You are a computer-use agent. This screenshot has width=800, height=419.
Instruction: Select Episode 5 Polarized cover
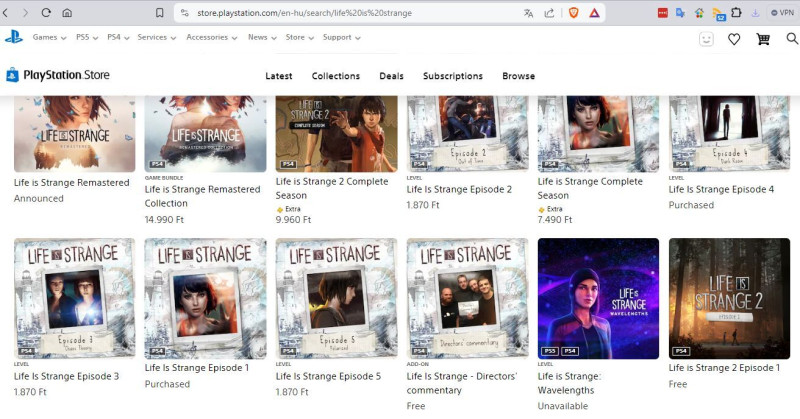coord(336,299)
